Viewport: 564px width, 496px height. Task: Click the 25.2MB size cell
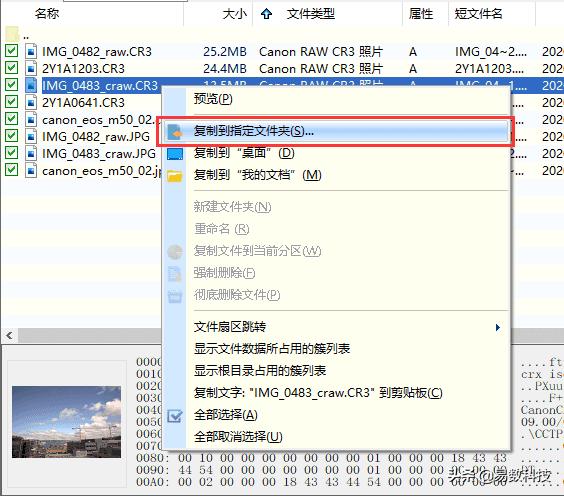tap(225, 52)
